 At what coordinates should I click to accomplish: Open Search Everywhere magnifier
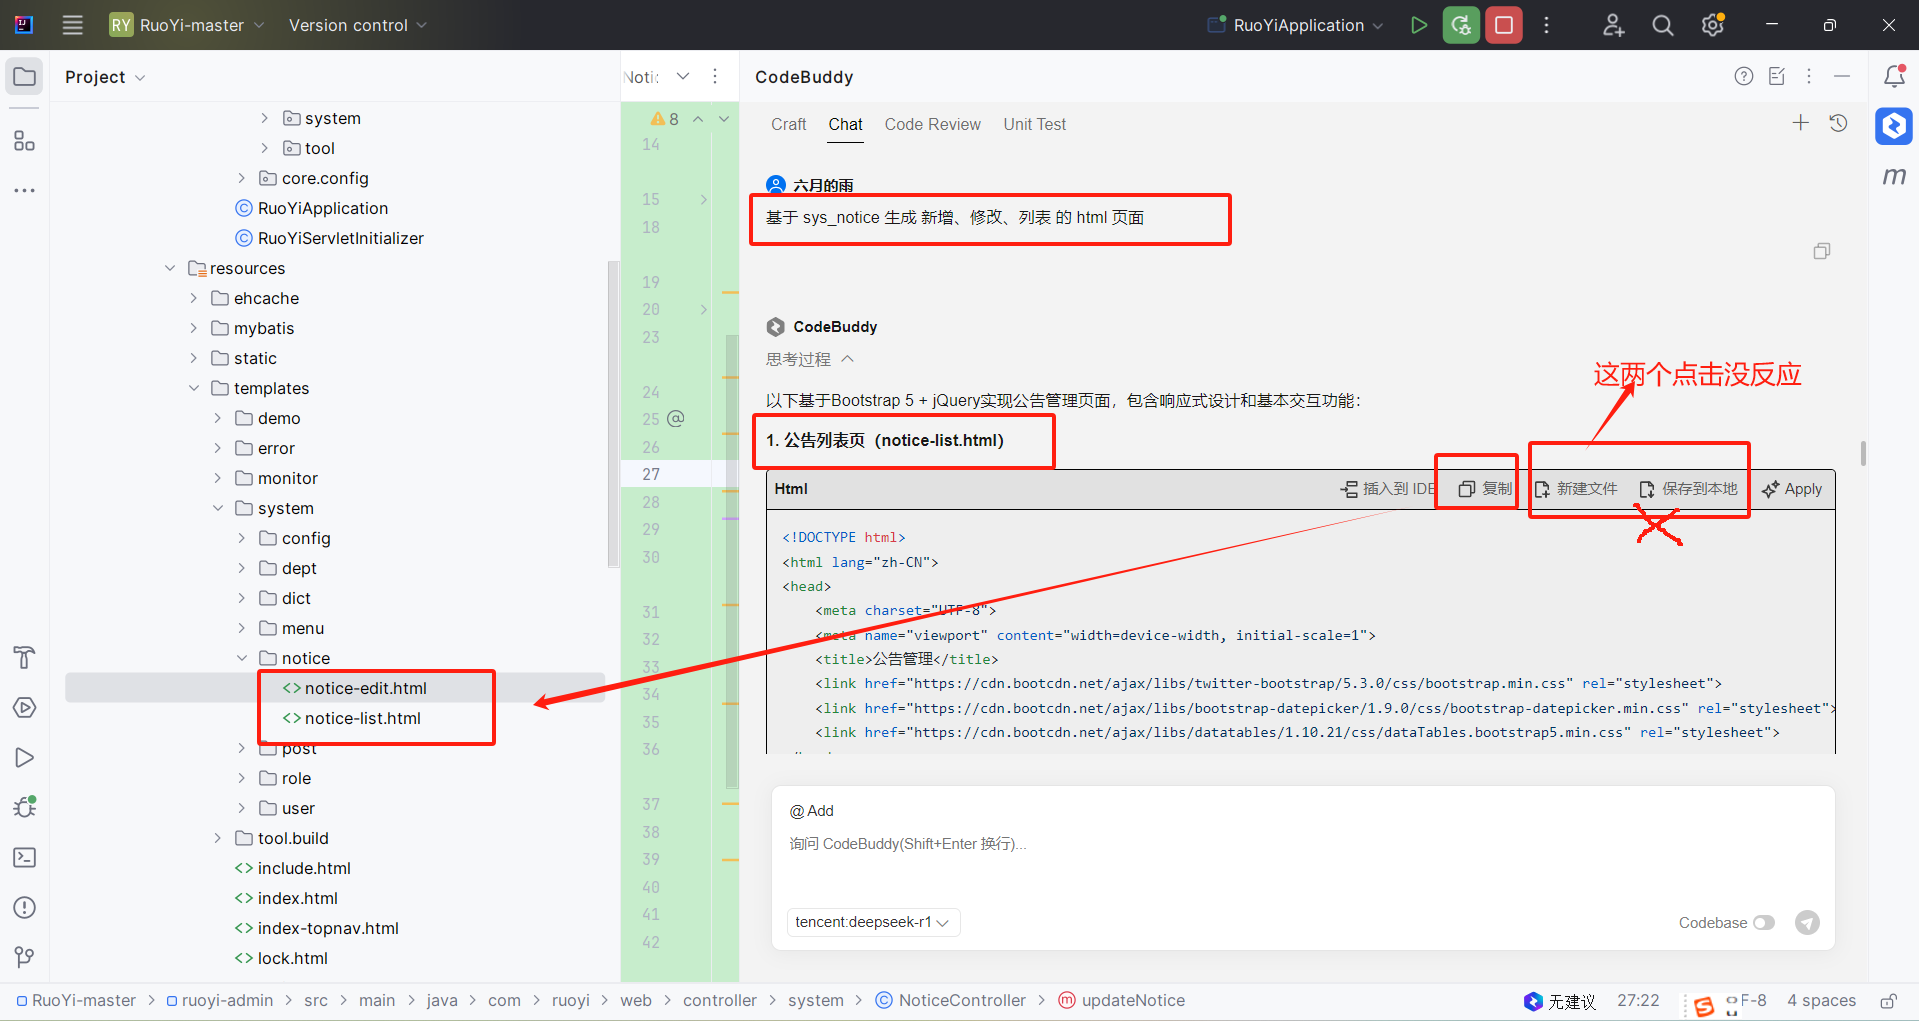coord(1662,25)
